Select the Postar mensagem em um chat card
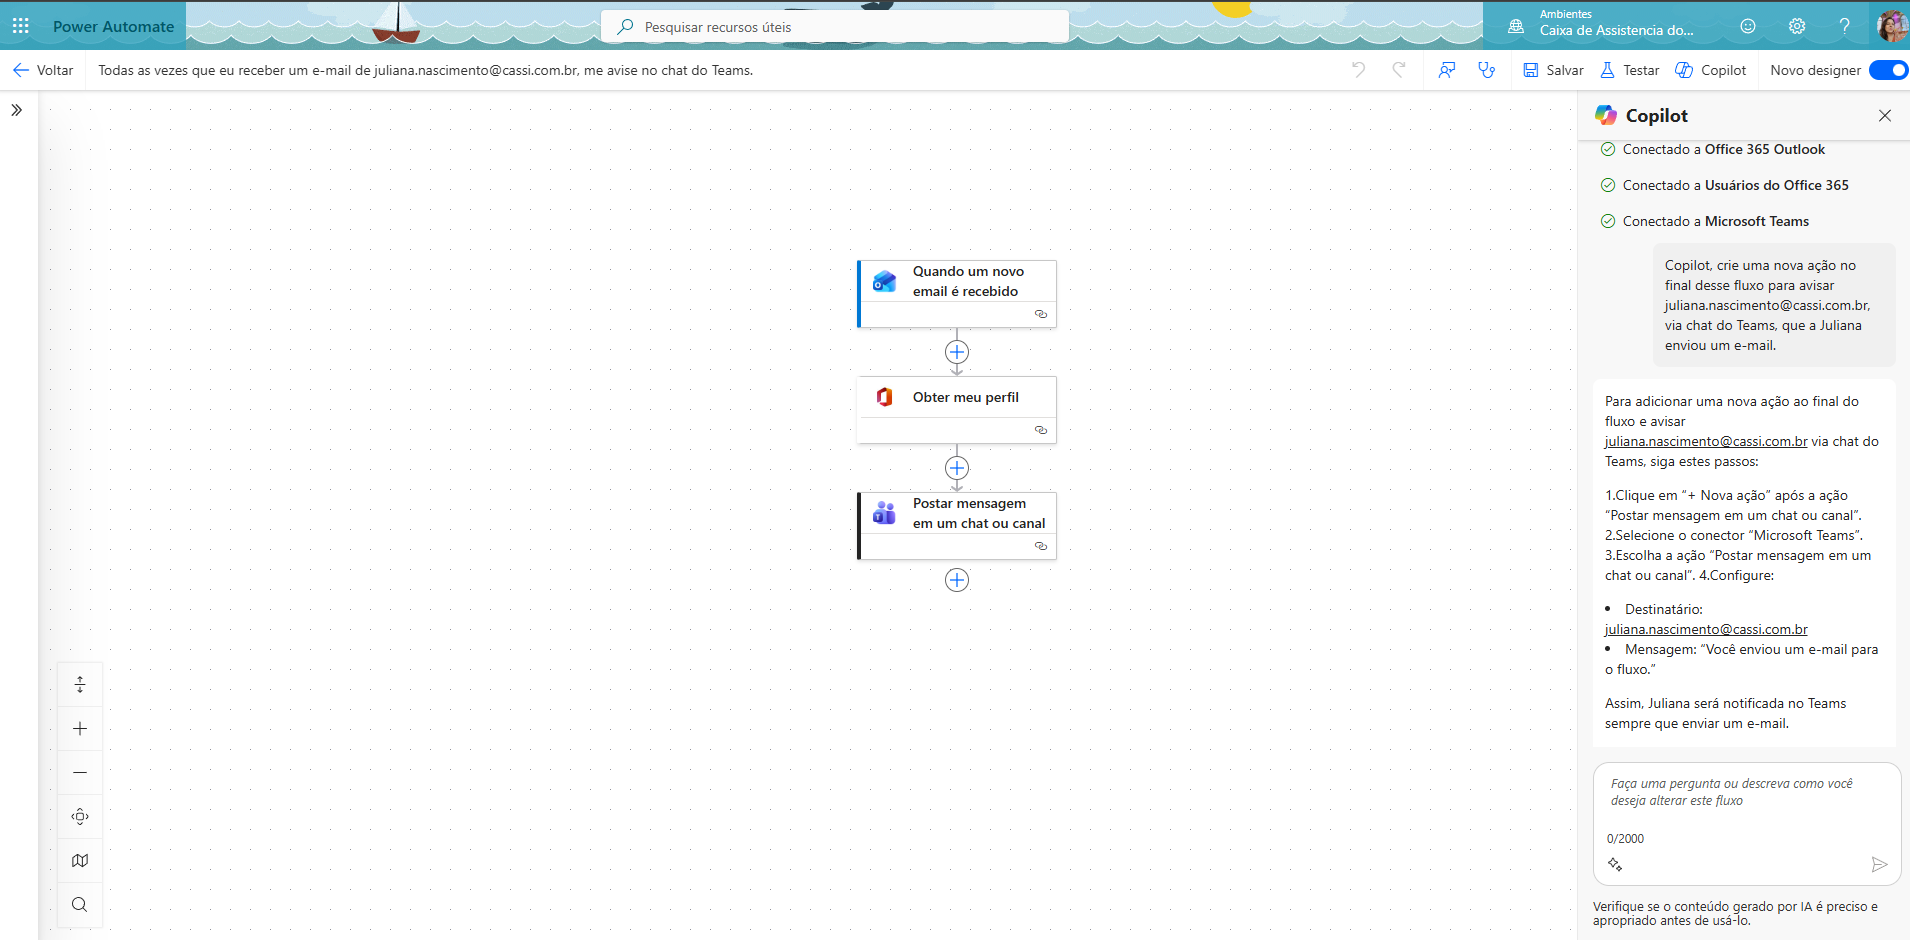Screen dimensions: 1910x940 pos(957,526)
